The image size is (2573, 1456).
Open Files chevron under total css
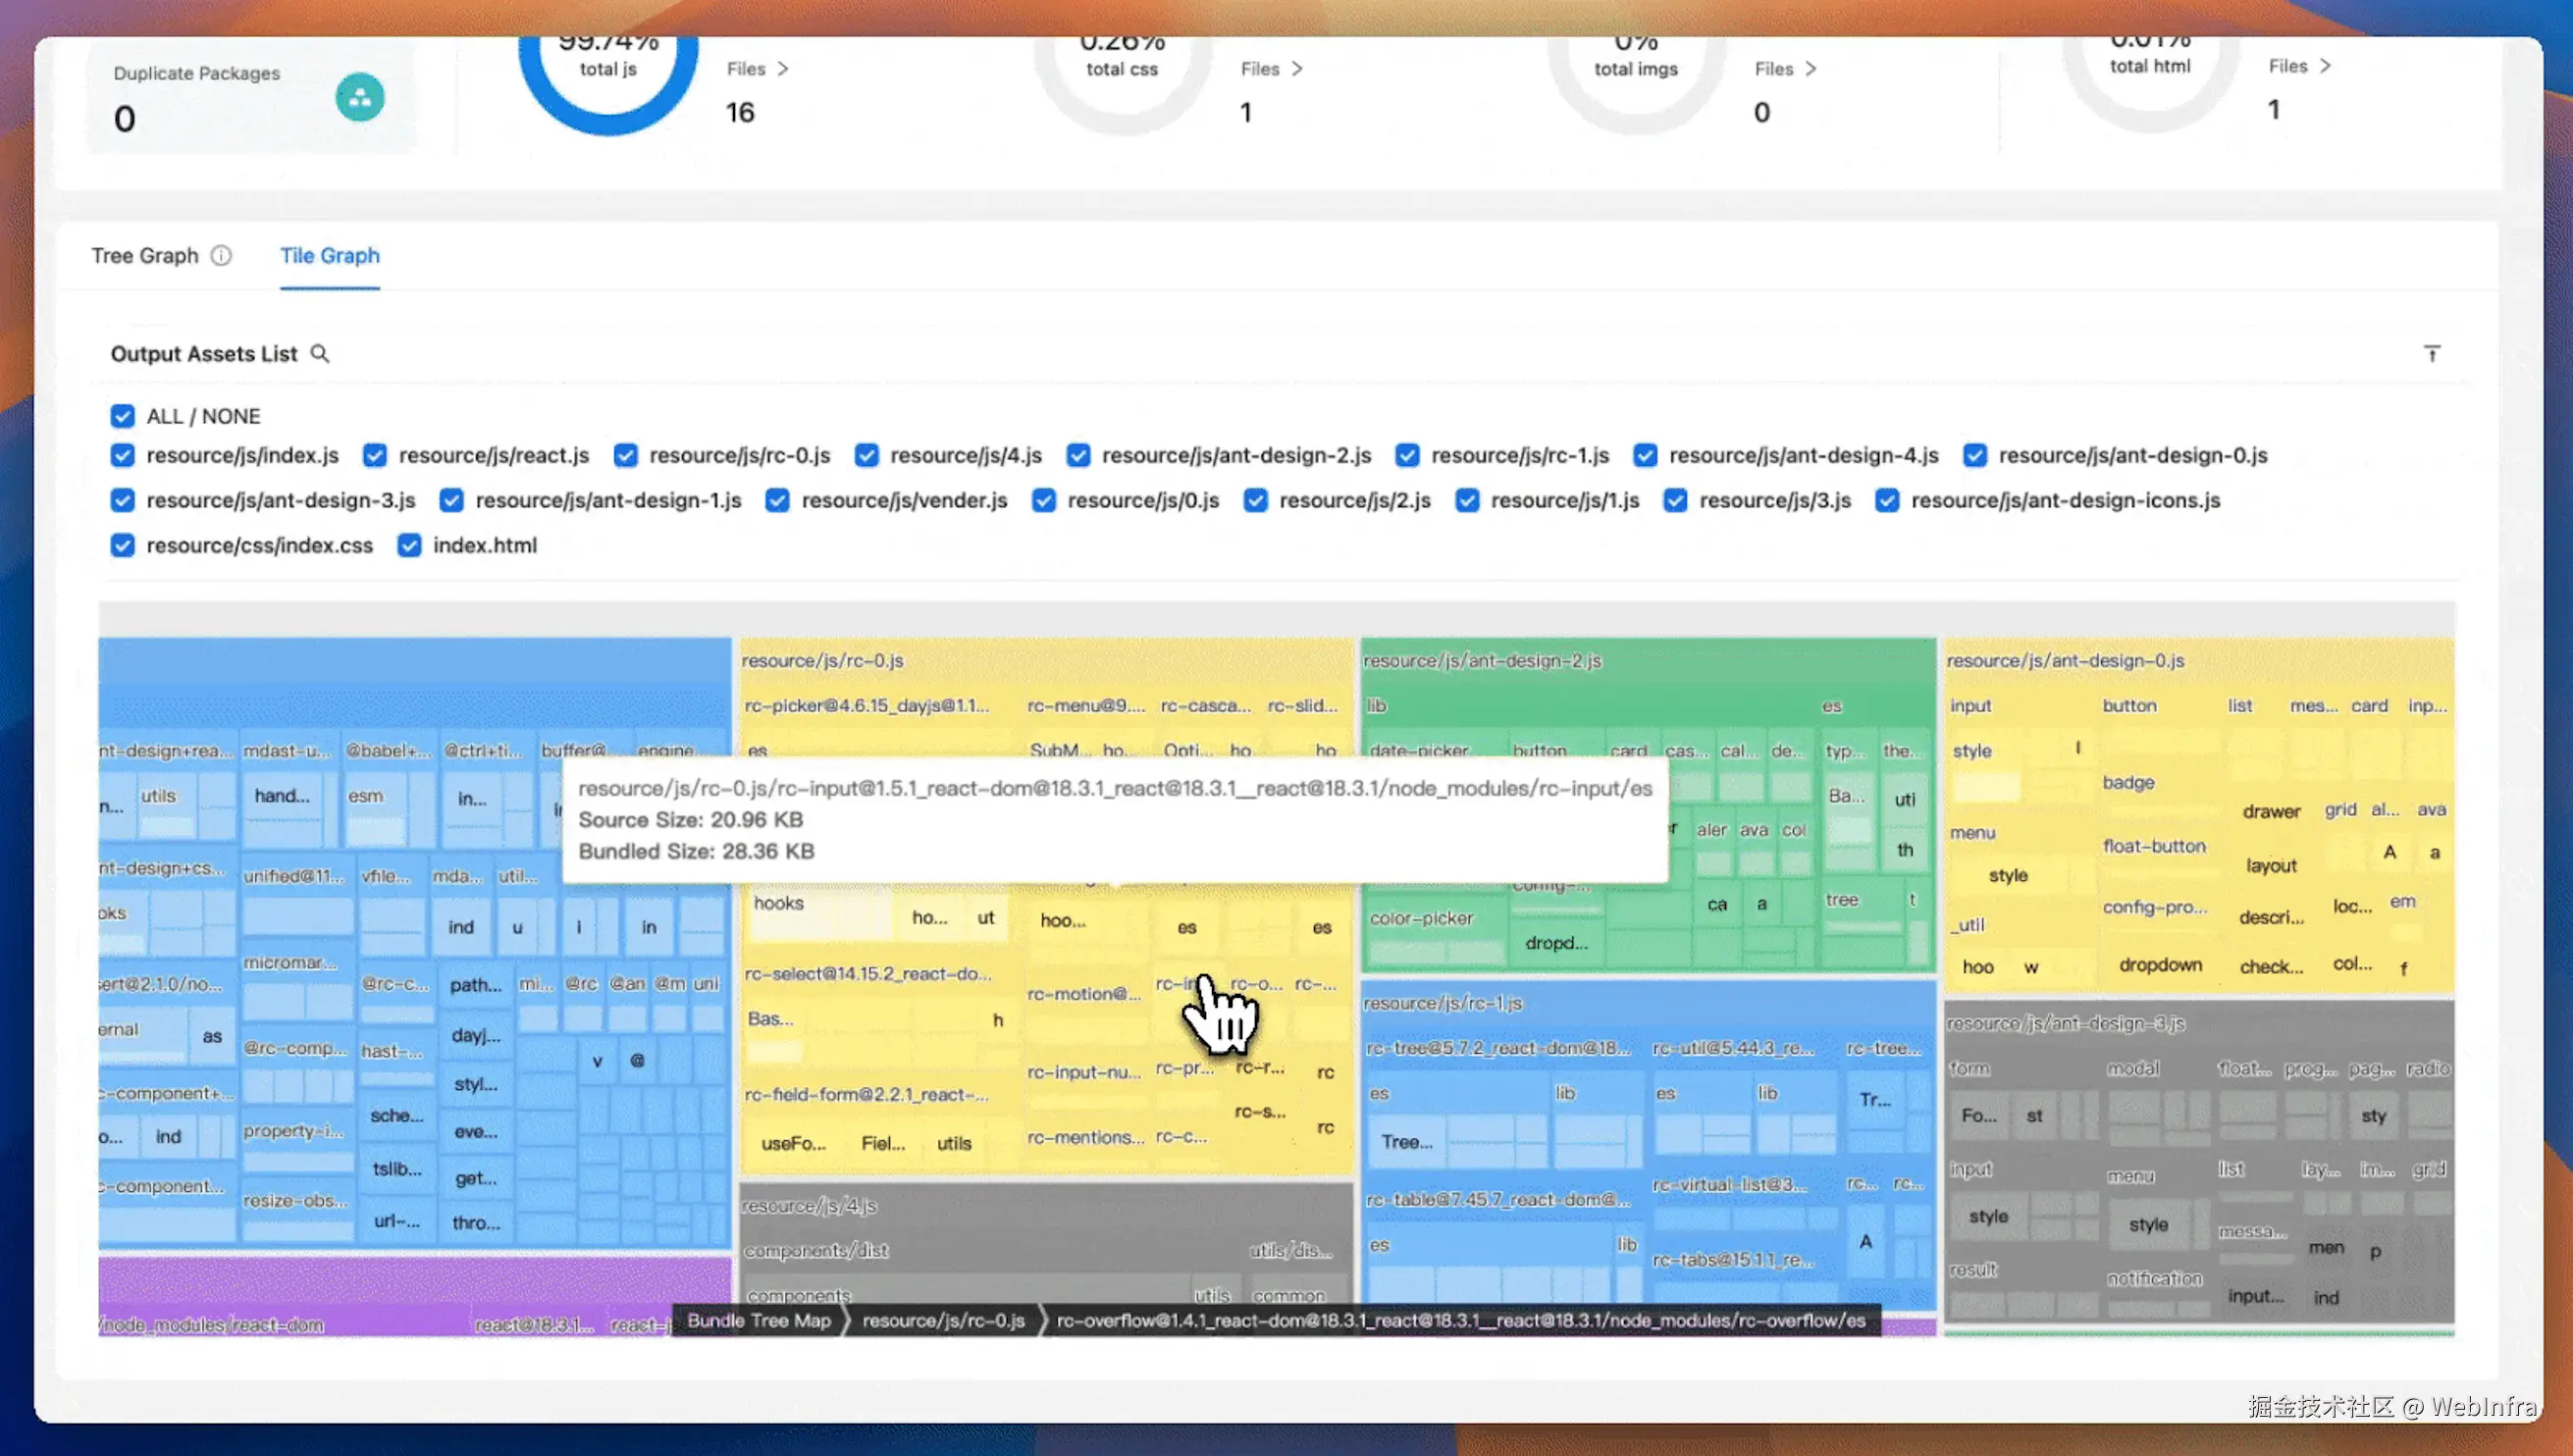click(1297, 68)
